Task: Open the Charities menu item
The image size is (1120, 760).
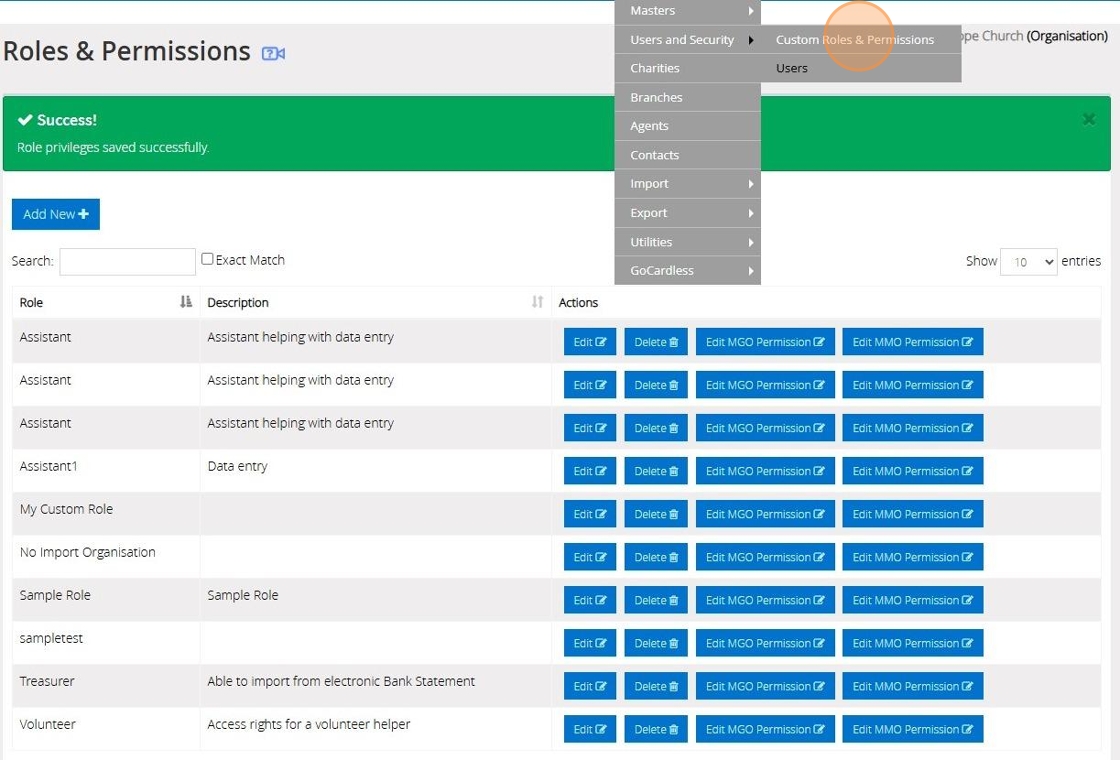Action: tap(688, 68)
